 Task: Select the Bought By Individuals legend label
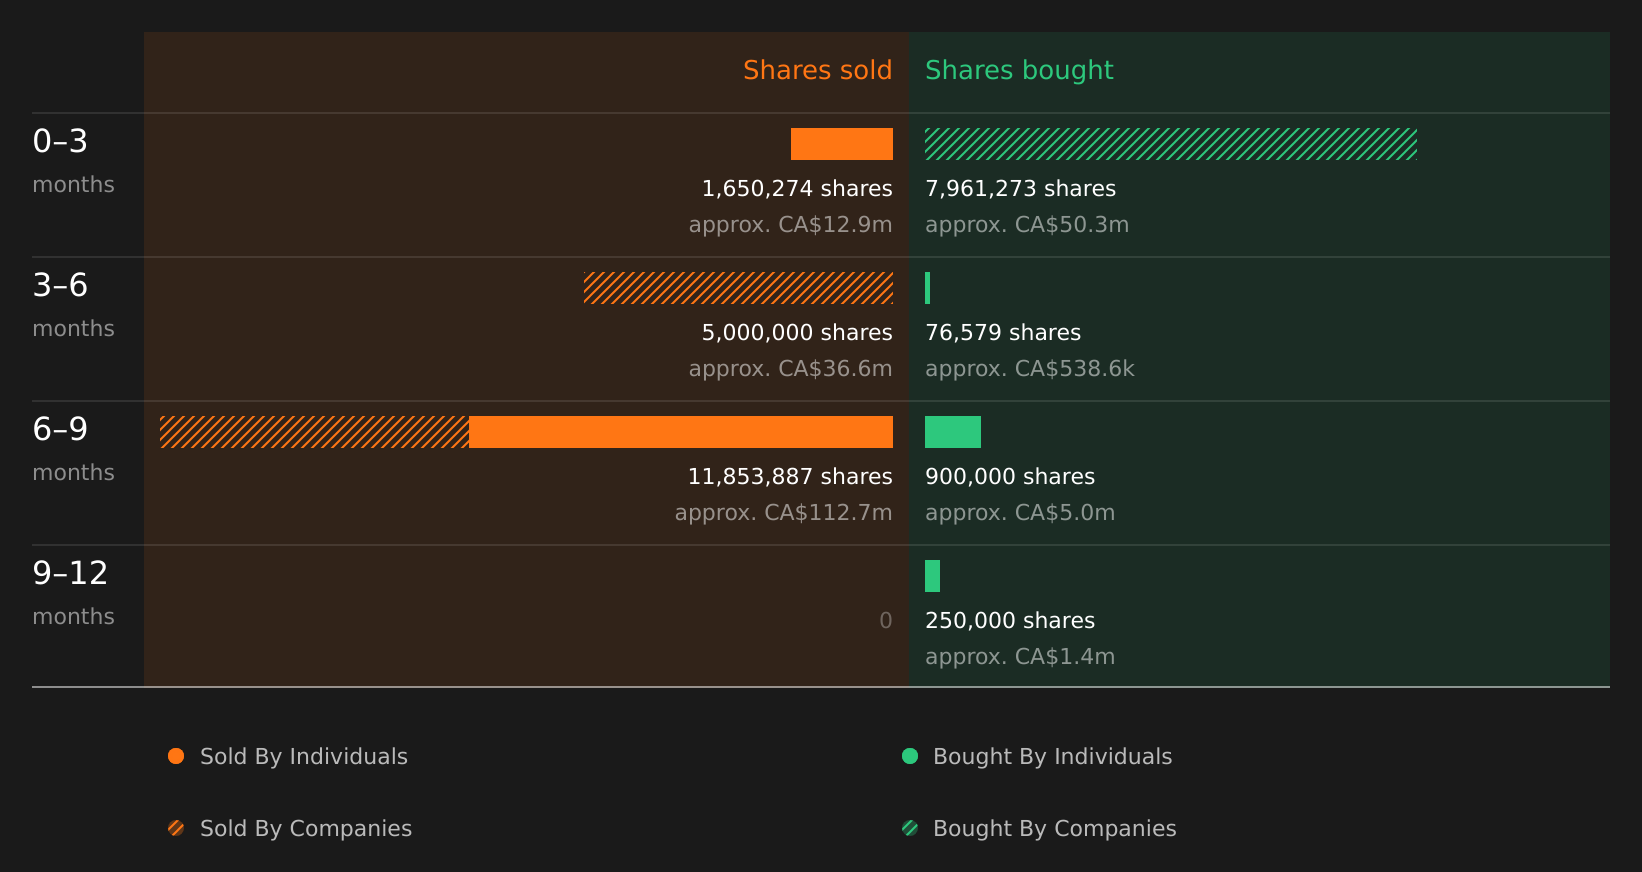(1052, 757)
